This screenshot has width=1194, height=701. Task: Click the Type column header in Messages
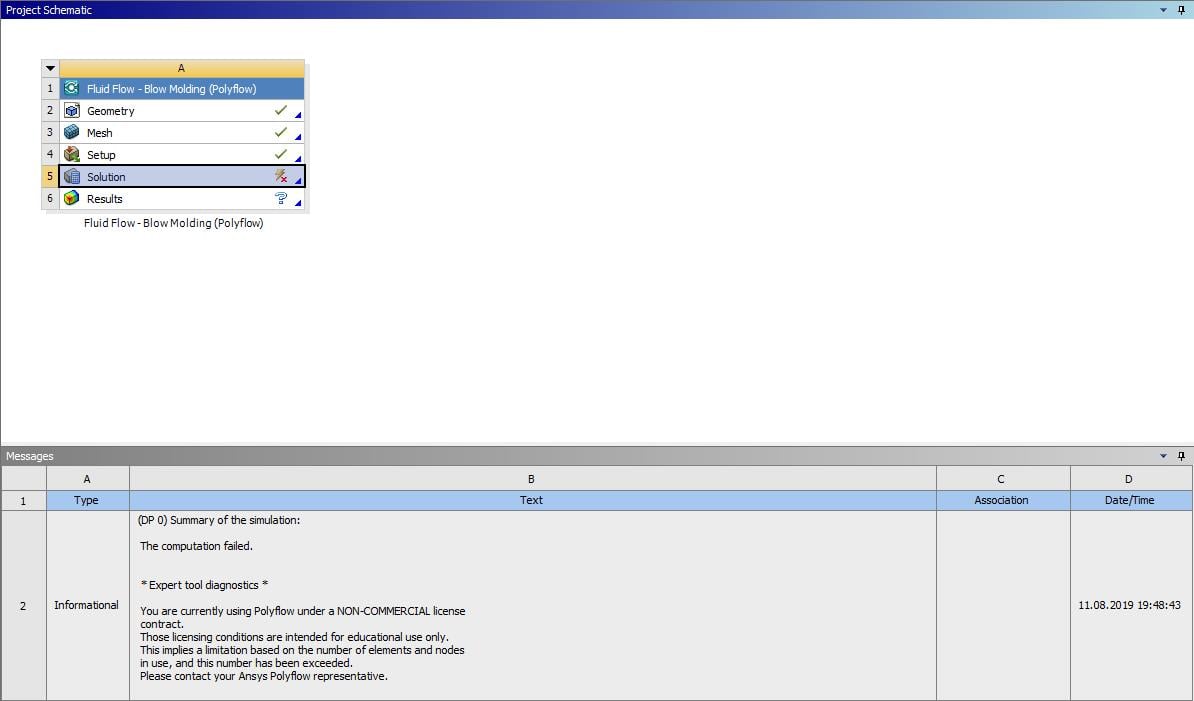click(x=87, y=500)
